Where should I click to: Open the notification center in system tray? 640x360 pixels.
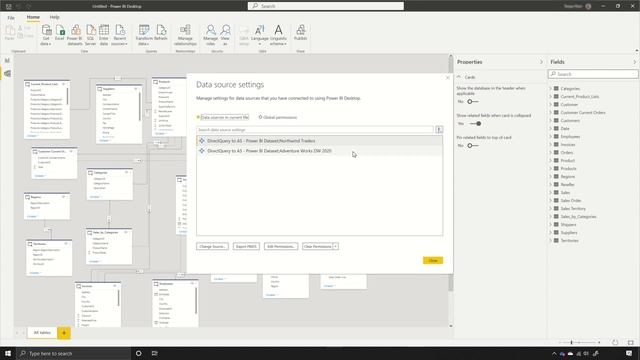point(629,353)
